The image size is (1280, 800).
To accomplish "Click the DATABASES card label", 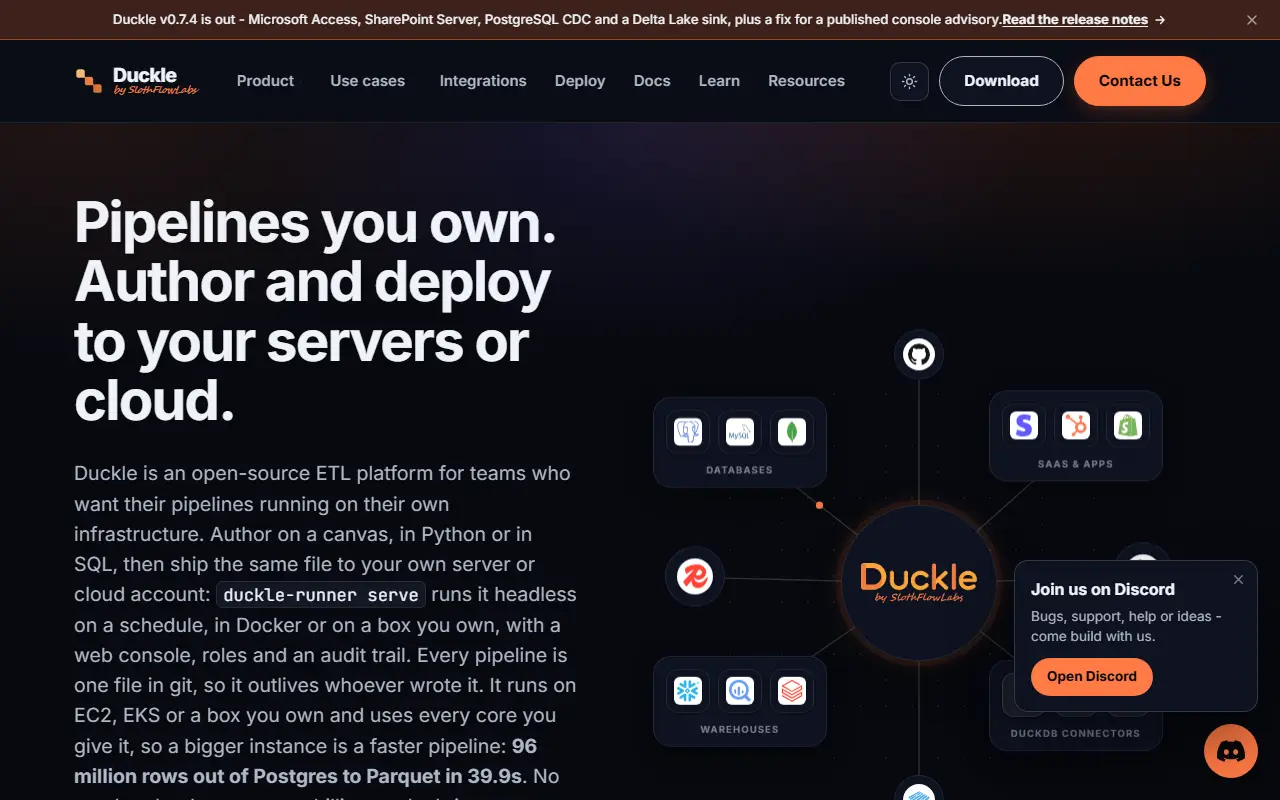I will 740,470.
